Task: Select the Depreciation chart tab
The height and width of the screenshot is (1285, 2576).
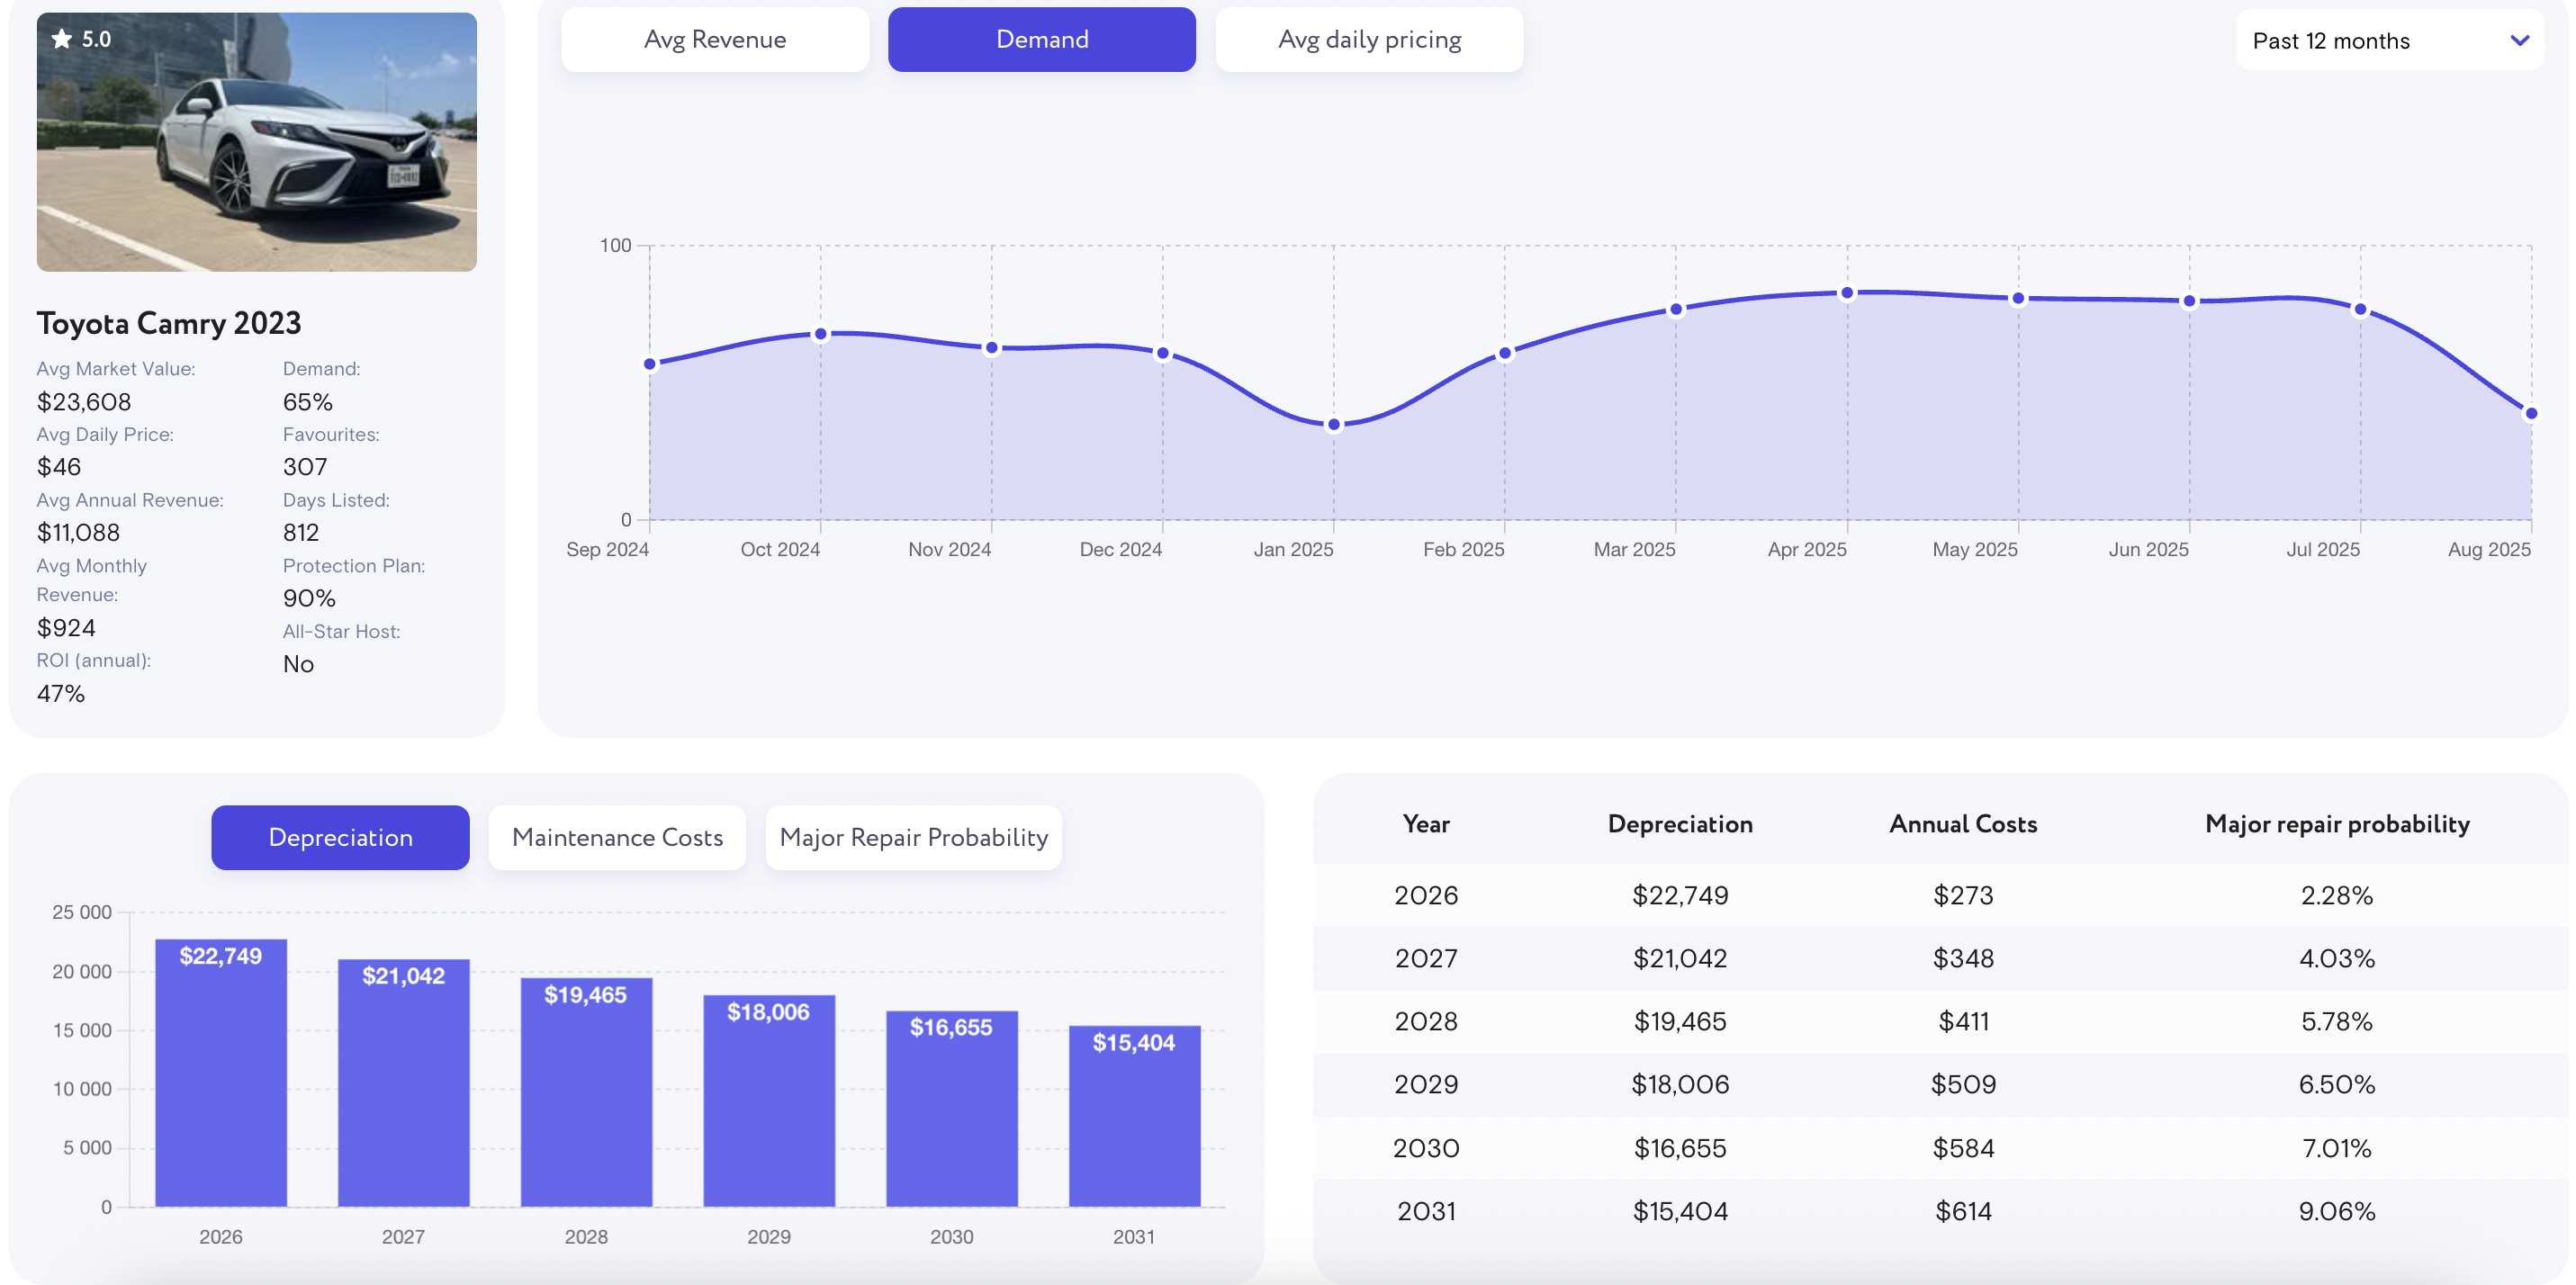Action: click(x=340, y=837)
